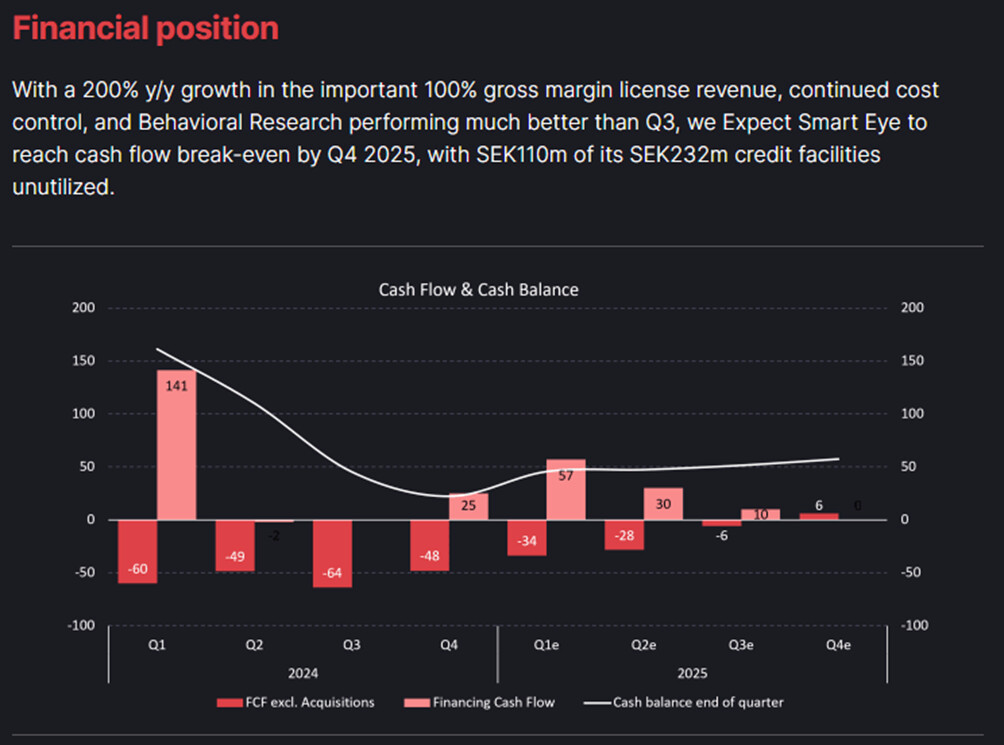1004x745 pixels.
Task: Click the Q3 axis label under 2024
Action: point(352,645)
